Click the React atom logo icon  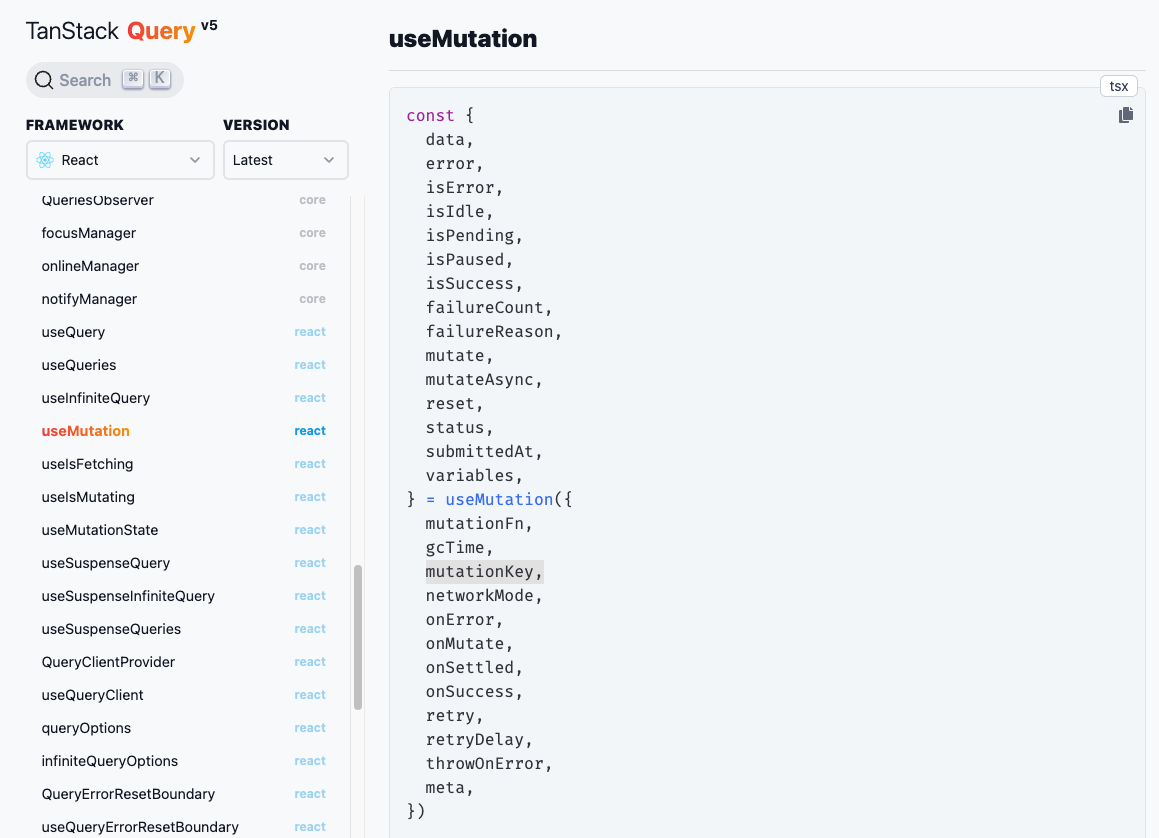[45, 160]
